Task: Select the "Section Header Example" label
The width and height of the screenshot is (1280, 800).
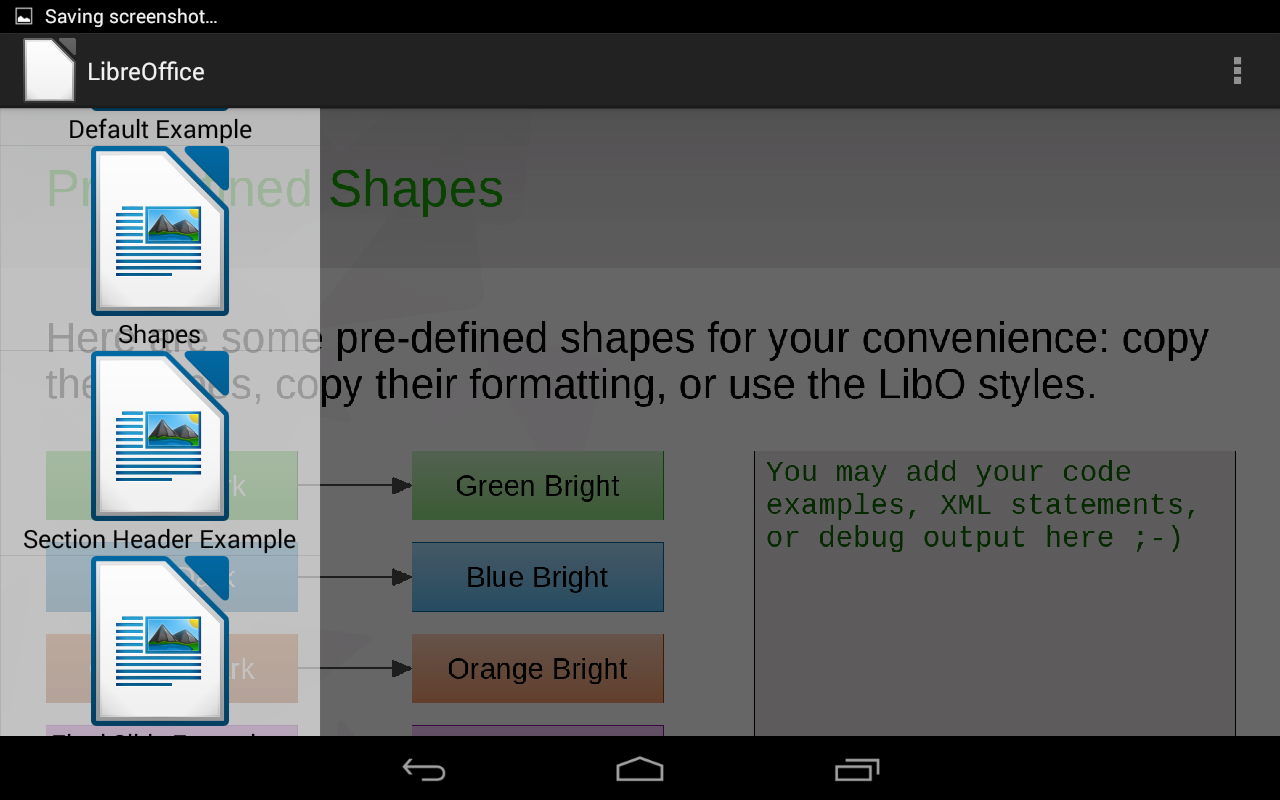Action: click(x=160, y=539)
